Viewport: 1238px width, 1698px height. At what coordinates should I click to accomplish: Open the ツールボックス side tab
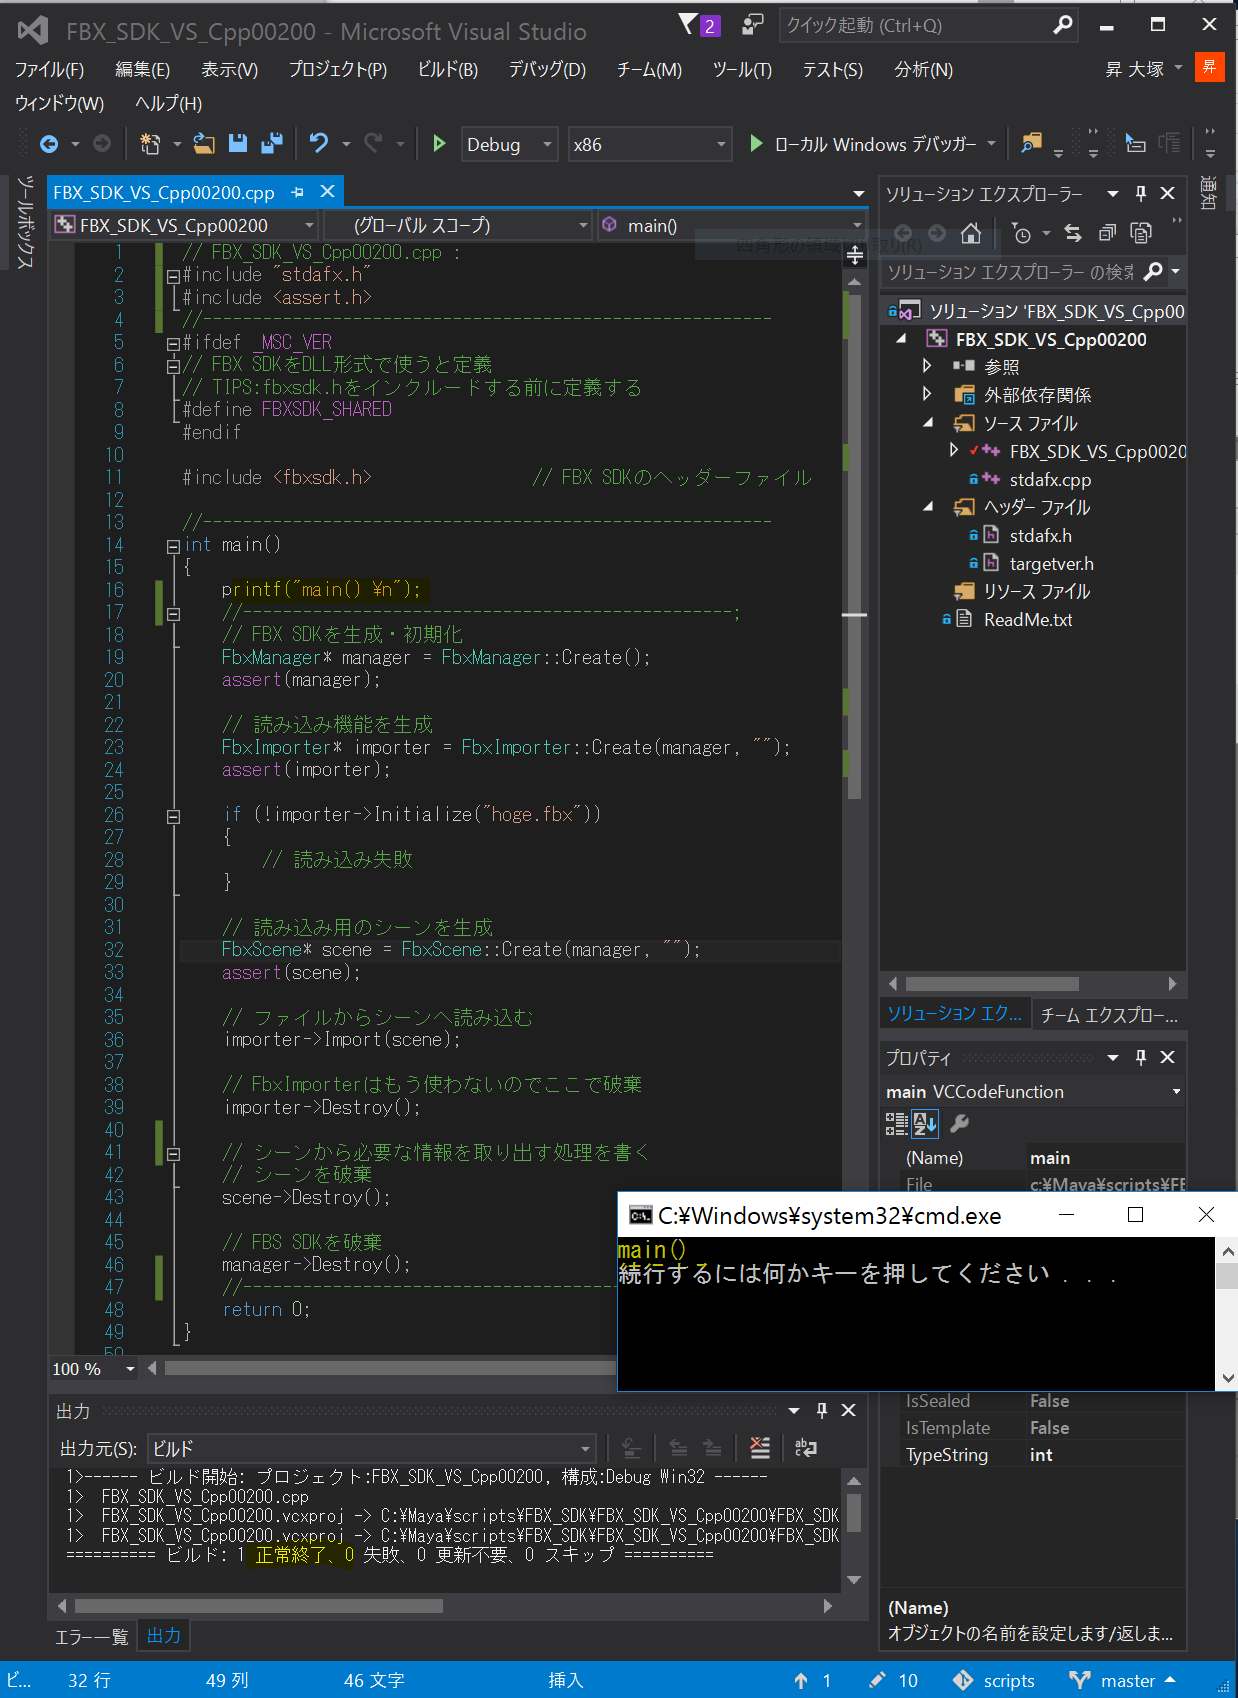(x=24, y=222)
